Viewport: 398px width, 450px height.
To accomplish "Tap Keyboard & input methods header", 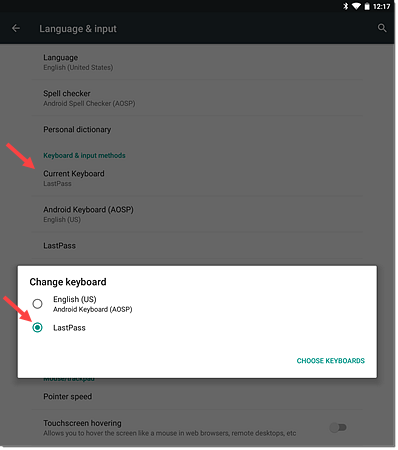I will [x=84, y=155].
